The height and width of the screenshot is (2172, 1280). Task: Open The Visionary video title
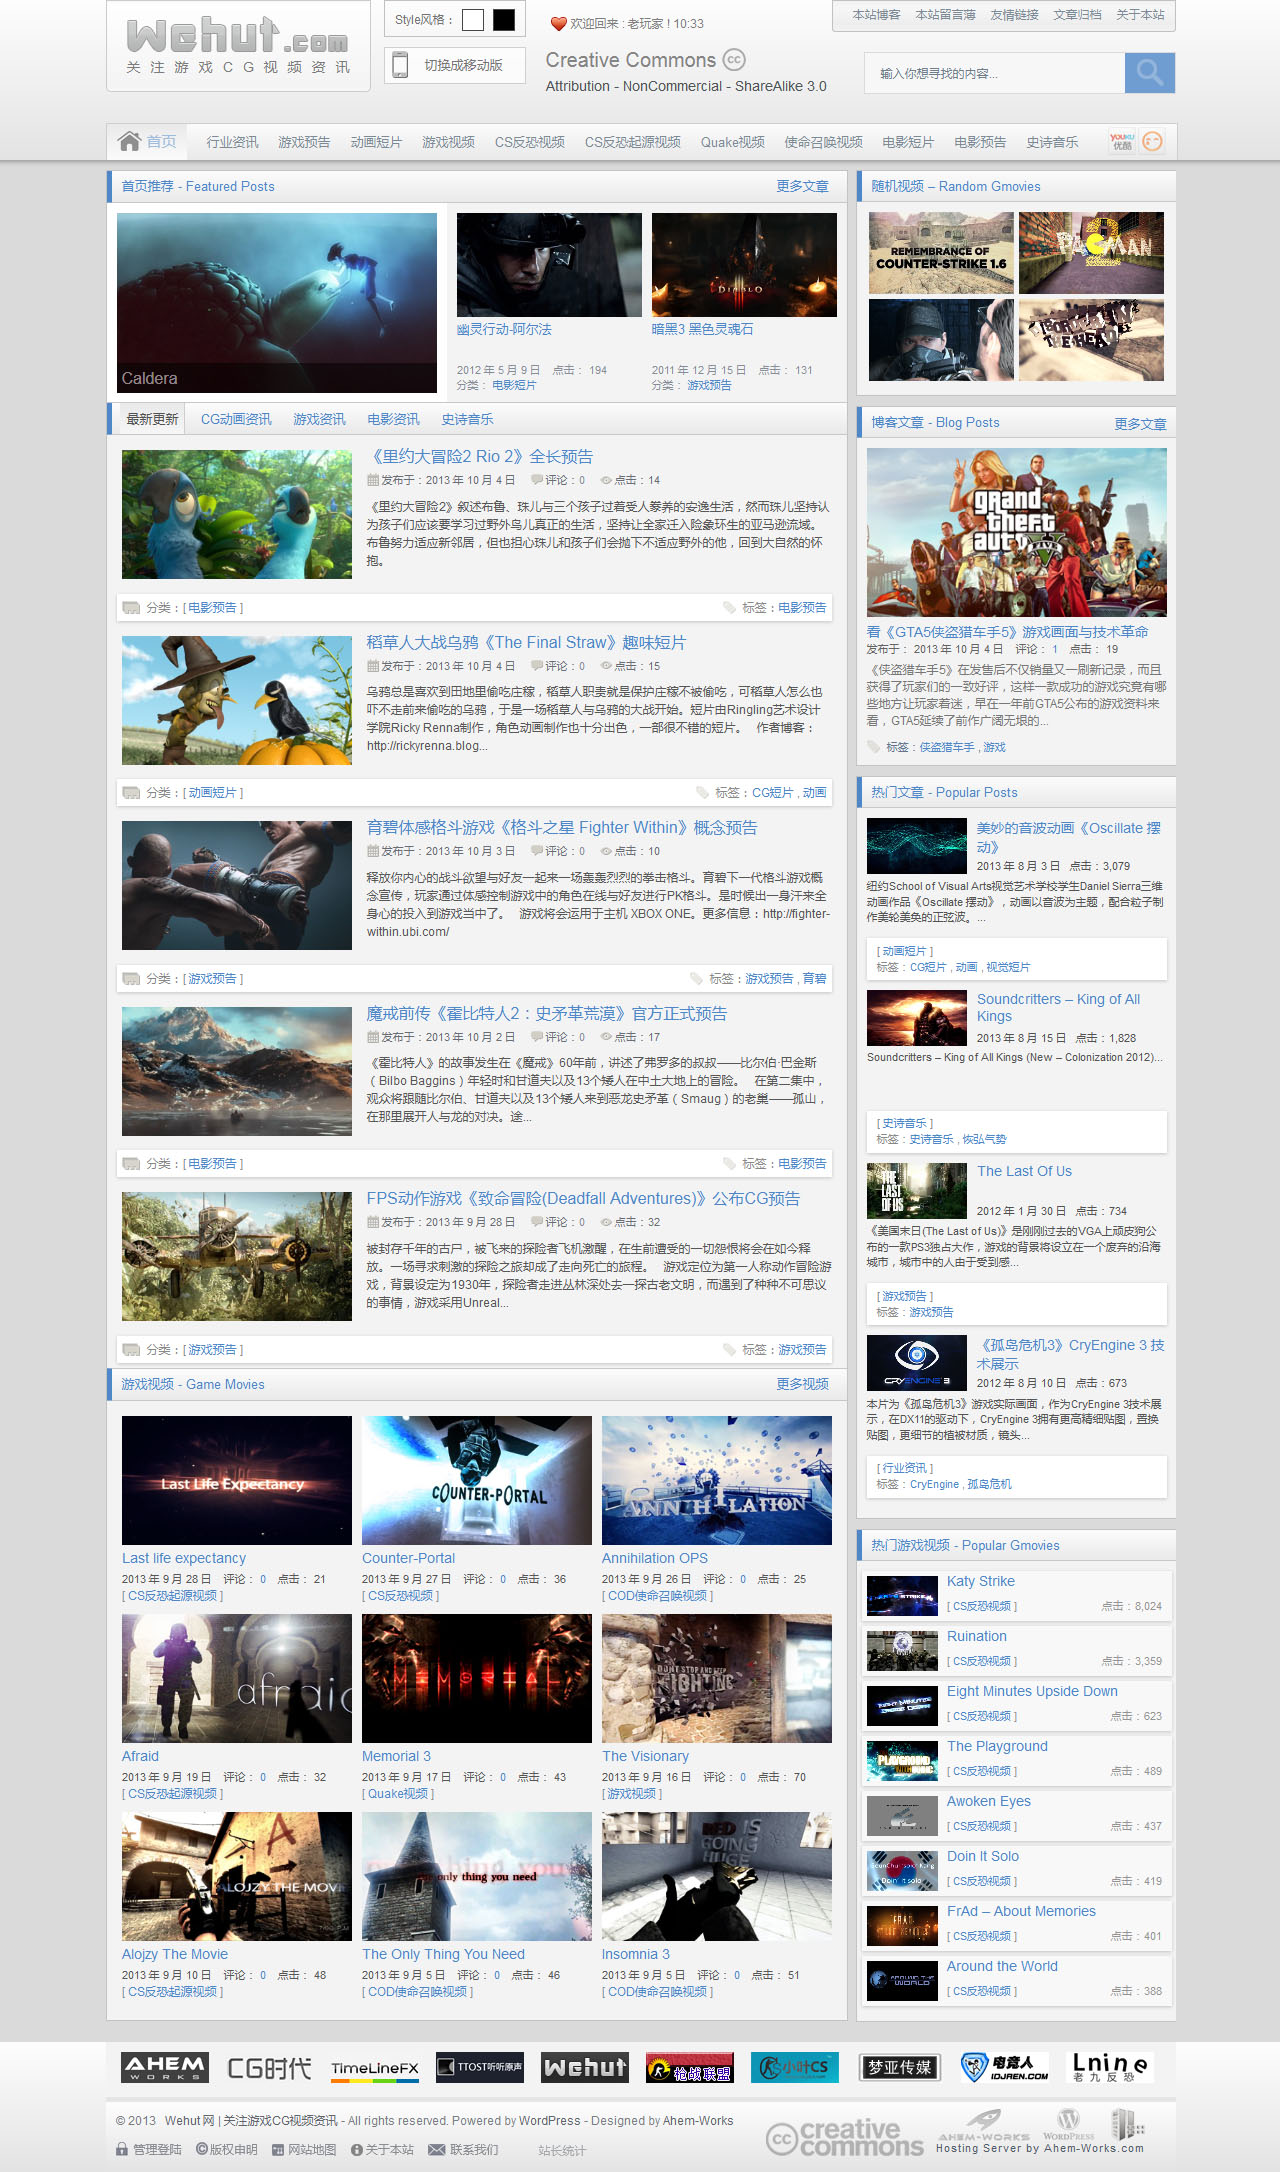click(645, 1756)
